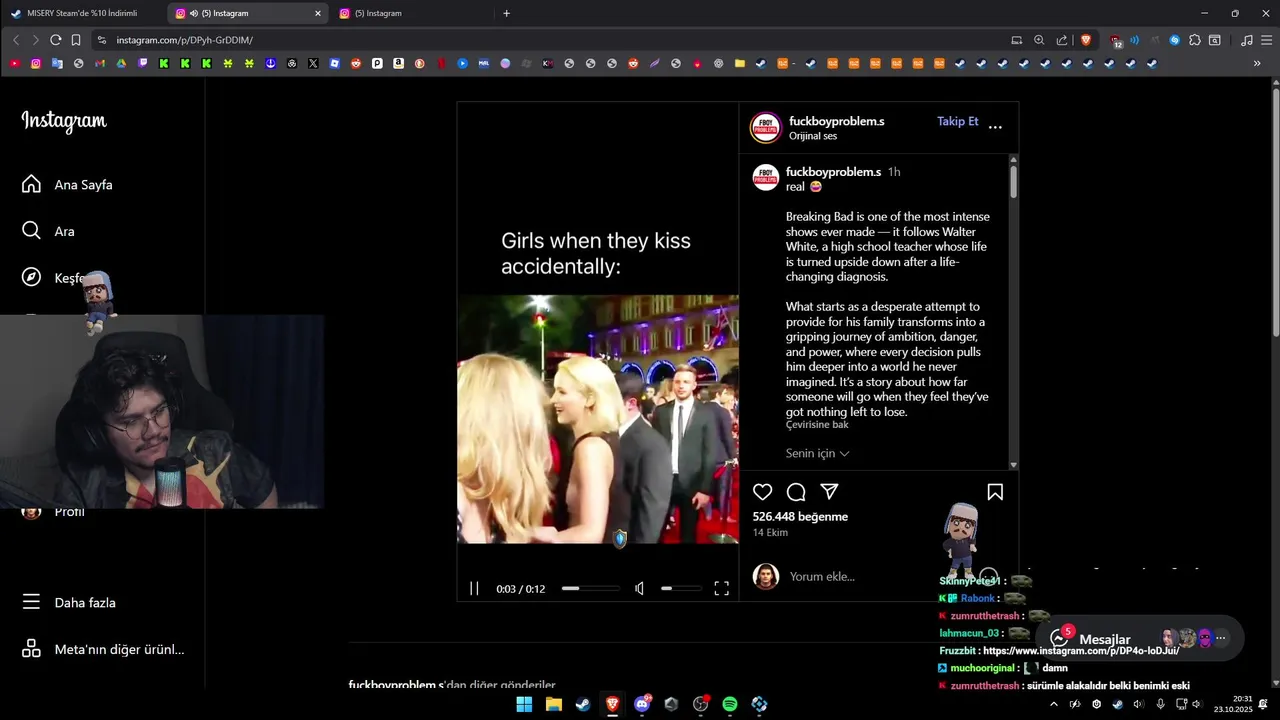This screenshot has width=1280, height=720.
Task: Click the share page icon in address bar
Action: (1061, 40)
